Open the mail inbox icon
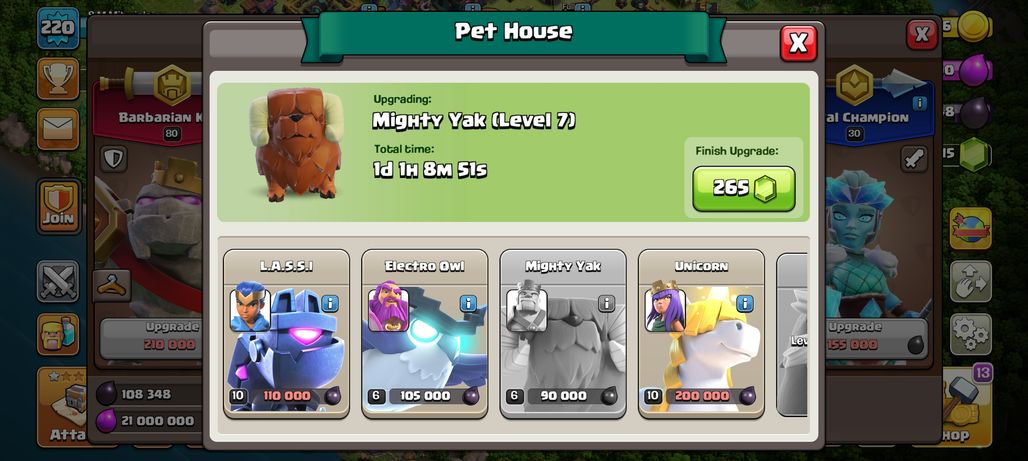The image size is (1028, 461). (58, 129)
